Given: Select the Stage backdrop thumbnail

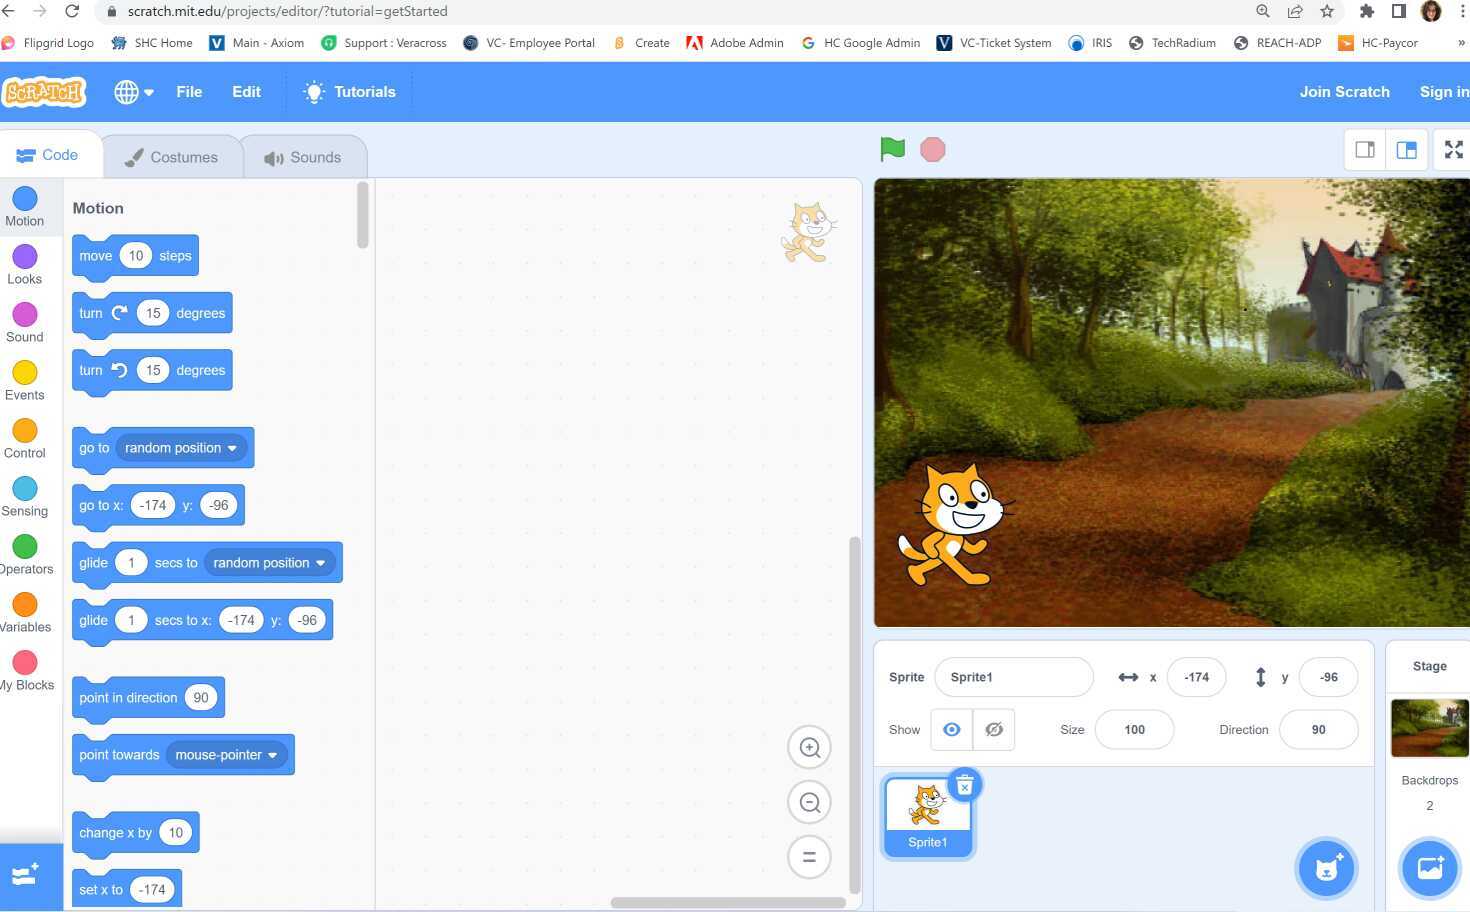Looking at the screenshot, I should click(x=1430, y=728).
